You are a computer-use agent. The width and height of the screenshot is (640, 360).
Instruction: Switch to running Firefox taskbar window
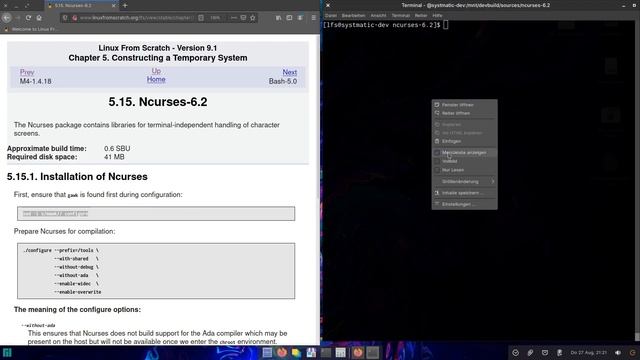pyautogui.click(x=358, y=353)
